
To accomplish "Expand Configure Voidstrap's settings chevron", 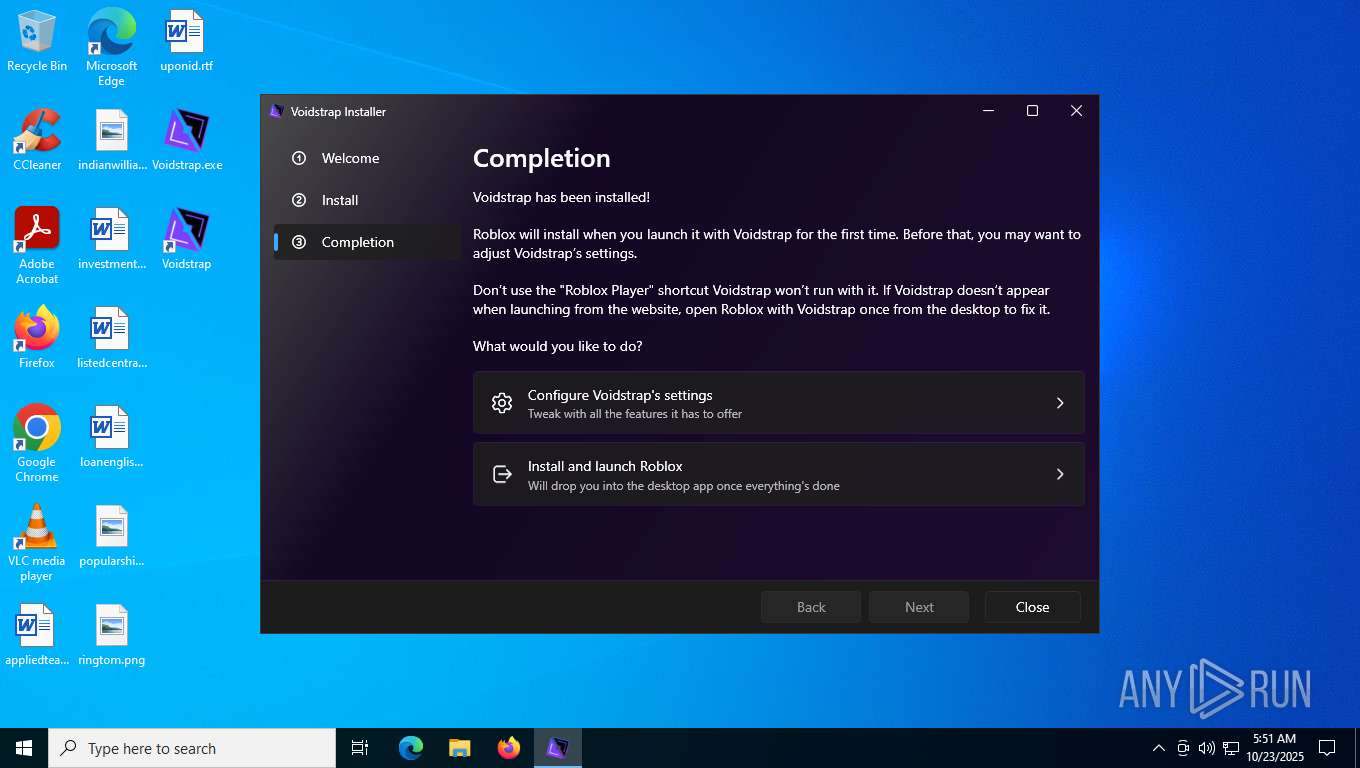I will point(1060,403).
